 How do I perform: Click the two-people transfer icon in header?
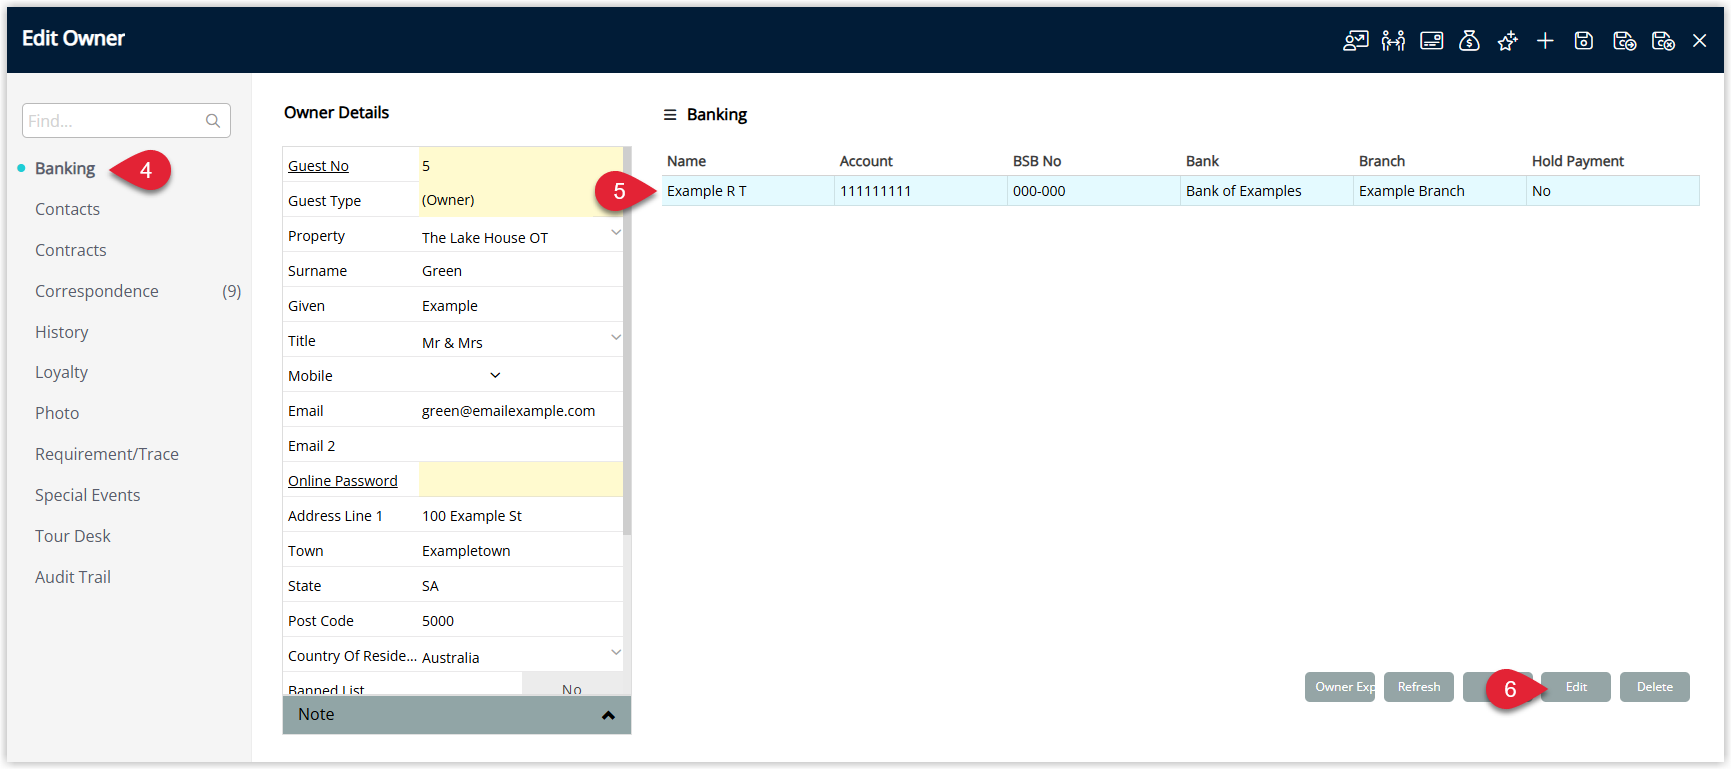pos(1393,41)
